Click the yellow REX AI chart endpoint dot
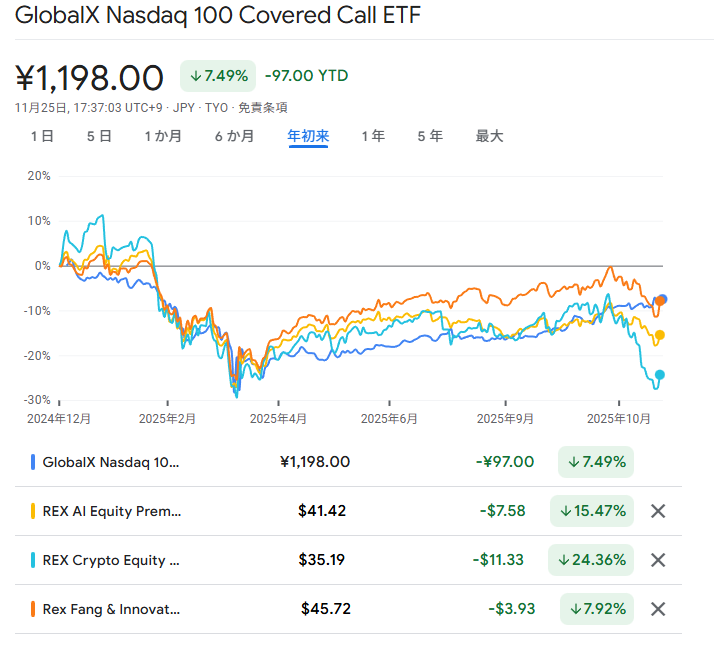Image resolution: width=714 pixels, height=645 pixels. (659, 335)
